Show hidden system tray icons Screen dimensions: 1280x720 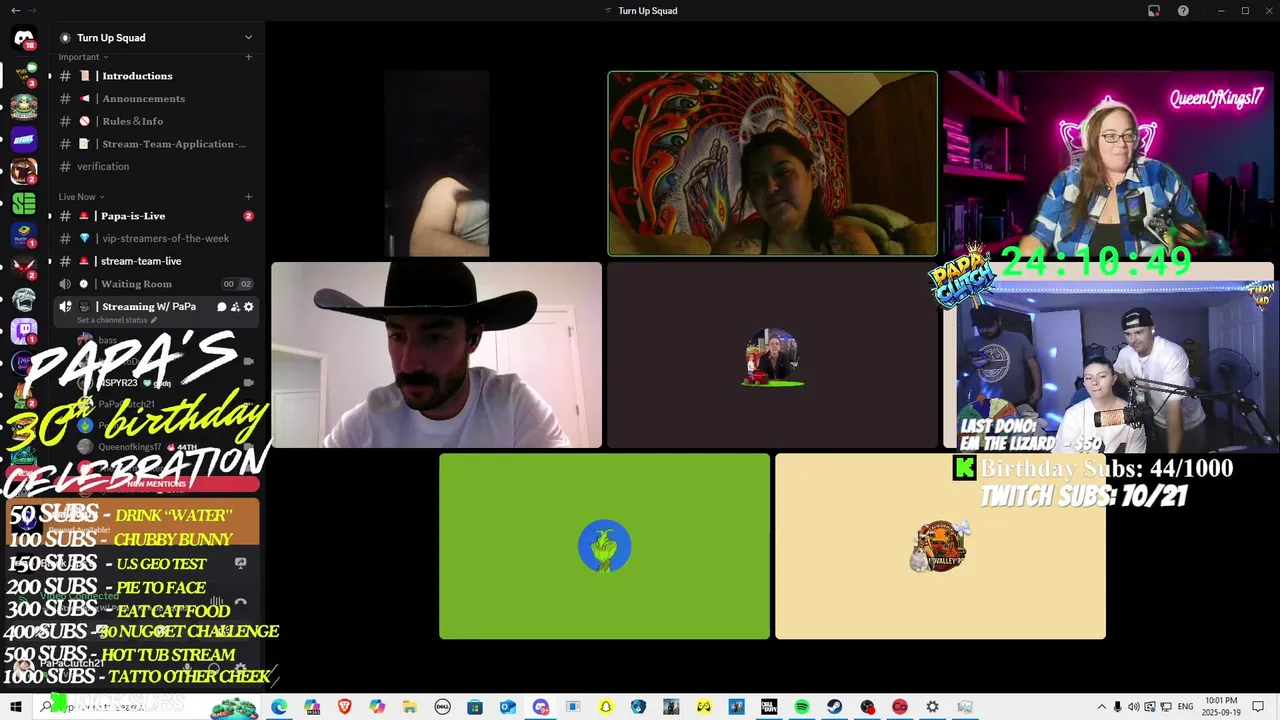coord(1101,707)
